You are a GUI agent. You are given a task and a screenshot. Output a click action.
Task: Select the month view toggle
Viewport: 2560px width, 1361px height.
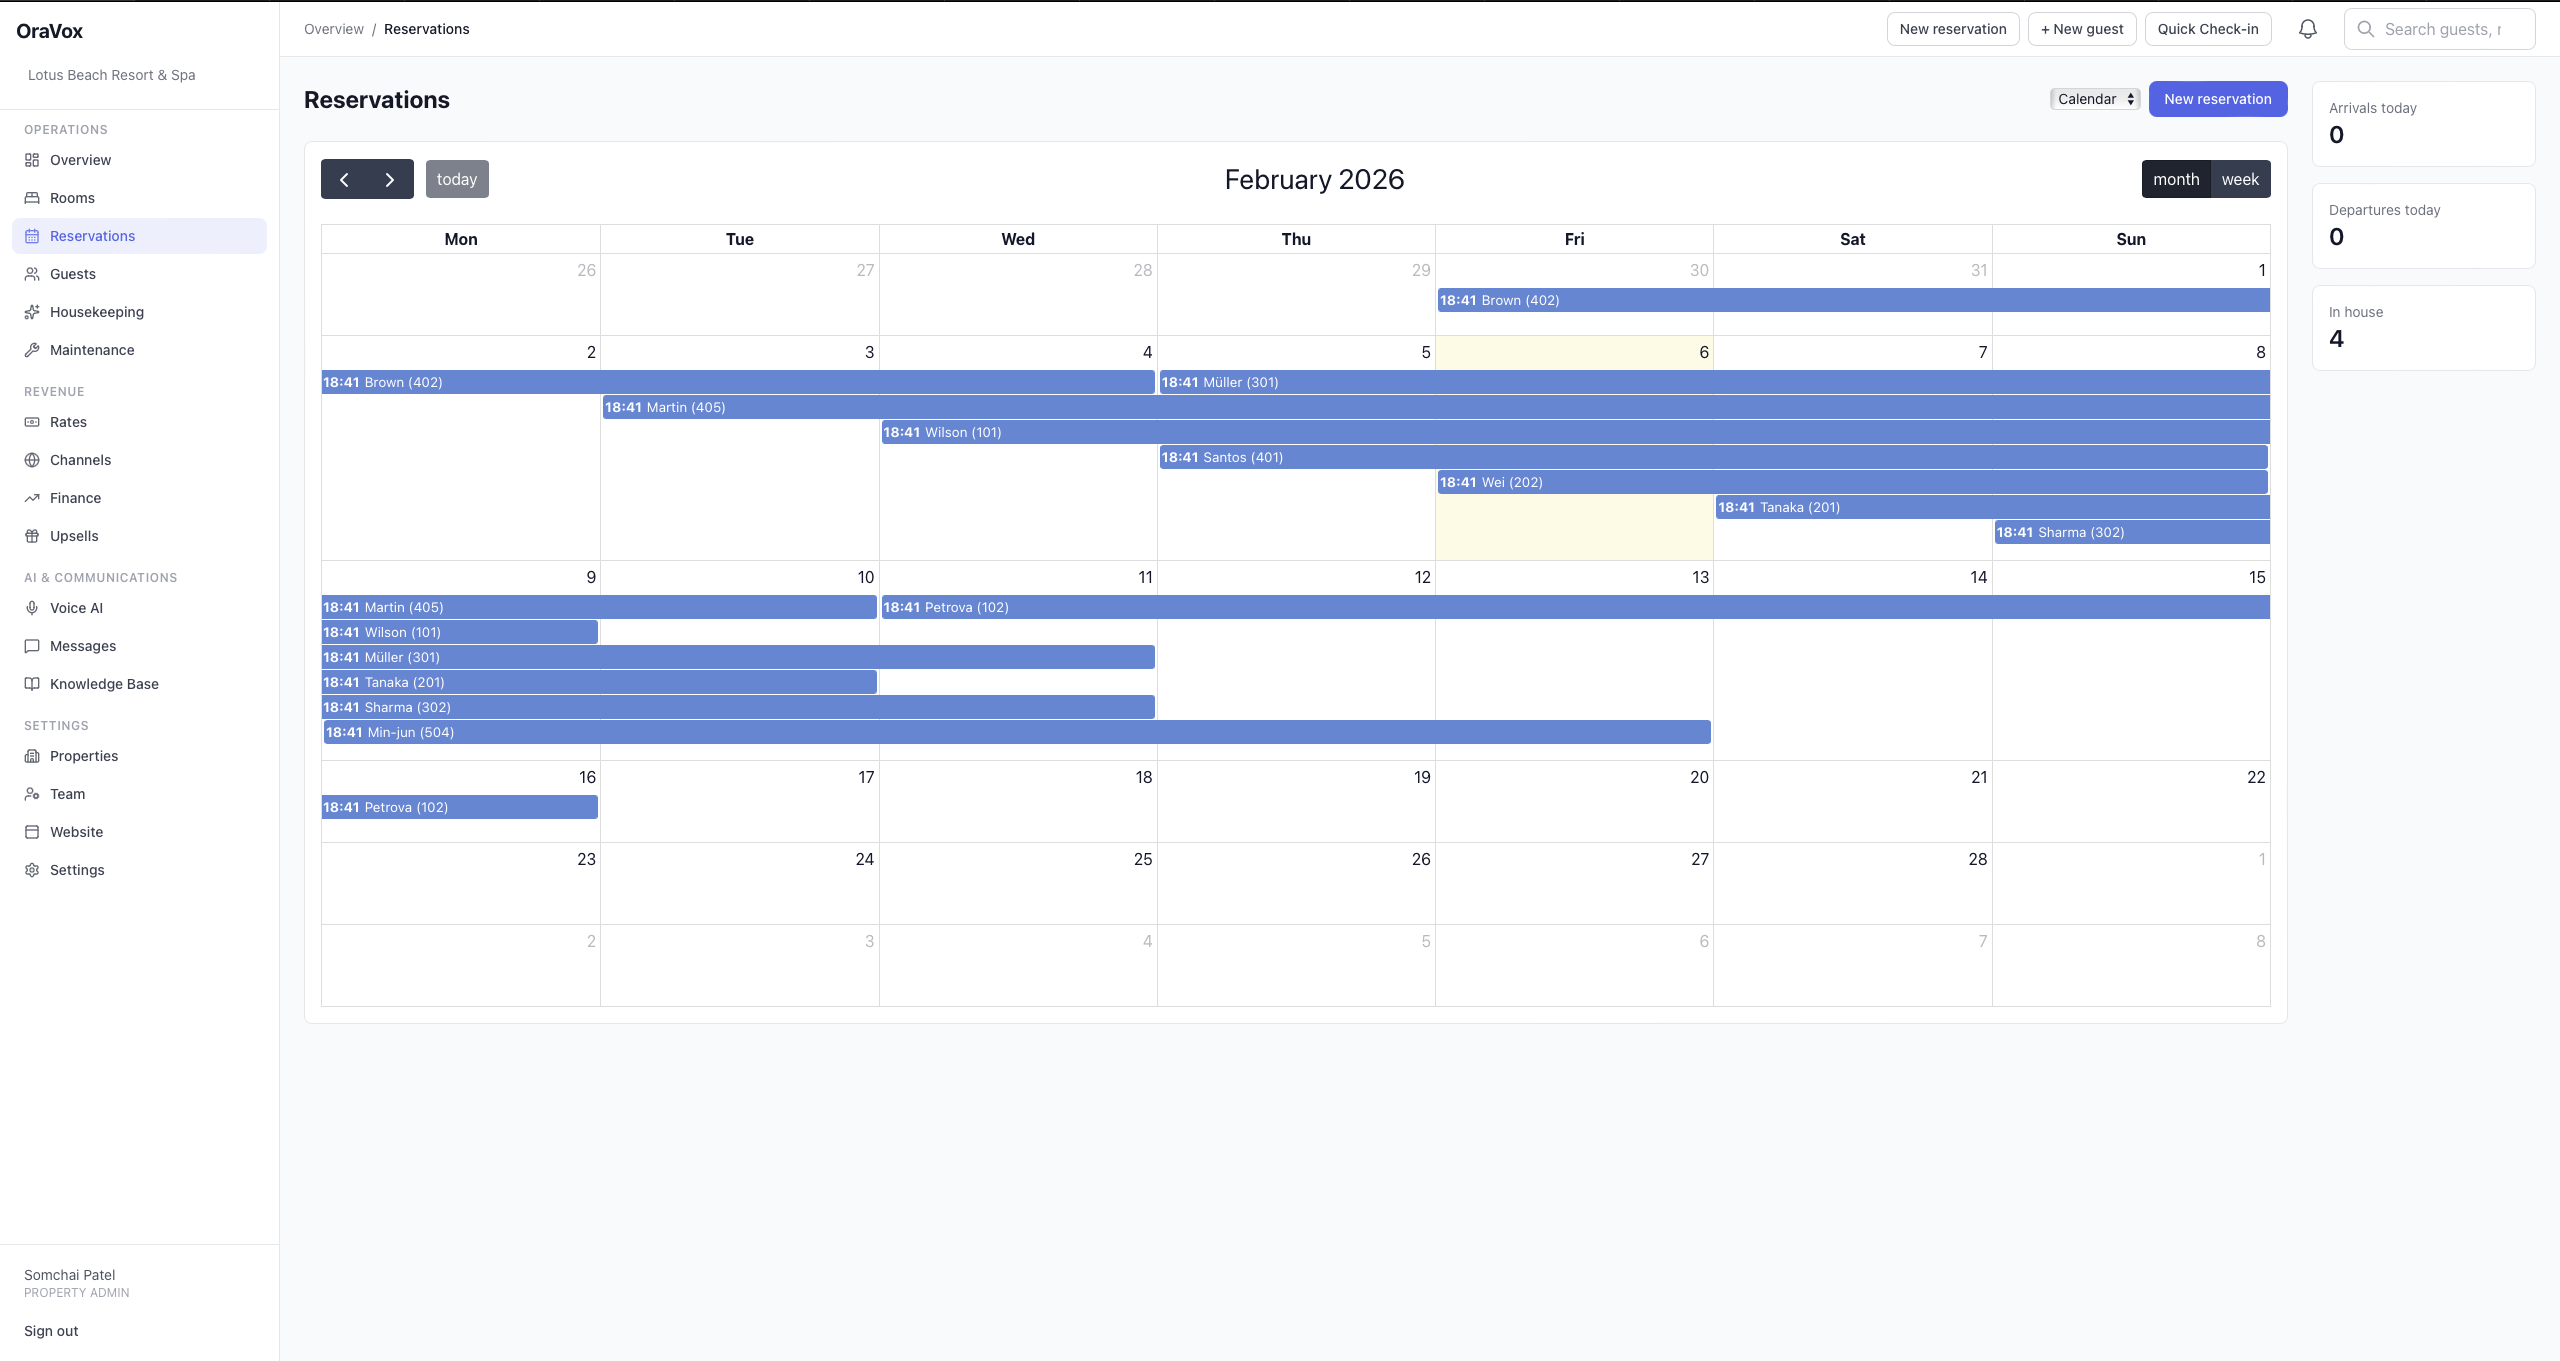(2176, 179)
